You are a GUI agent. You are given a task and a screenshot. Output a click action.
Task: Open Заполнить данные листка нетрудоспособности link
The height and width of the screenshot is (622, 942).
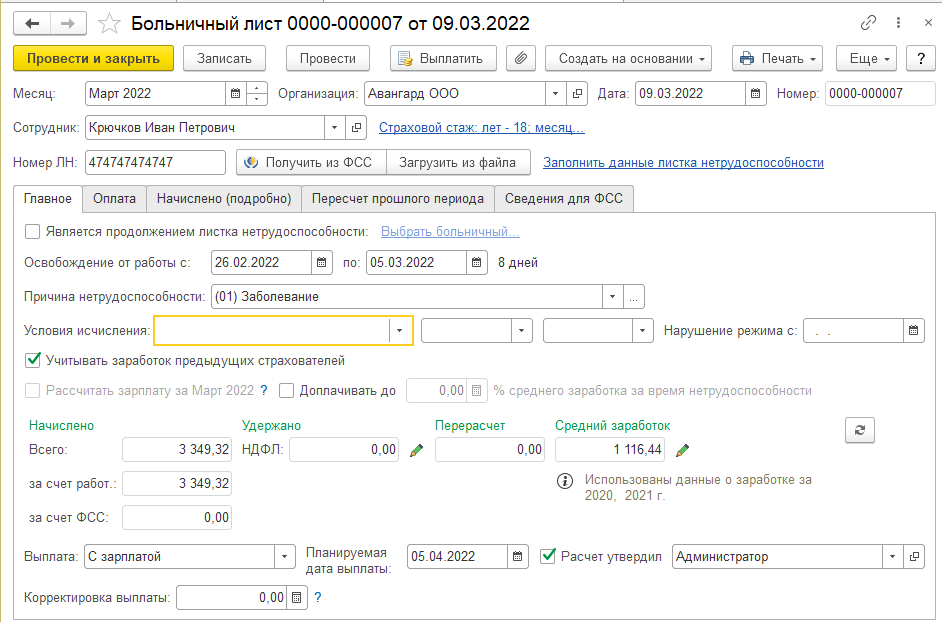(683, 162)
